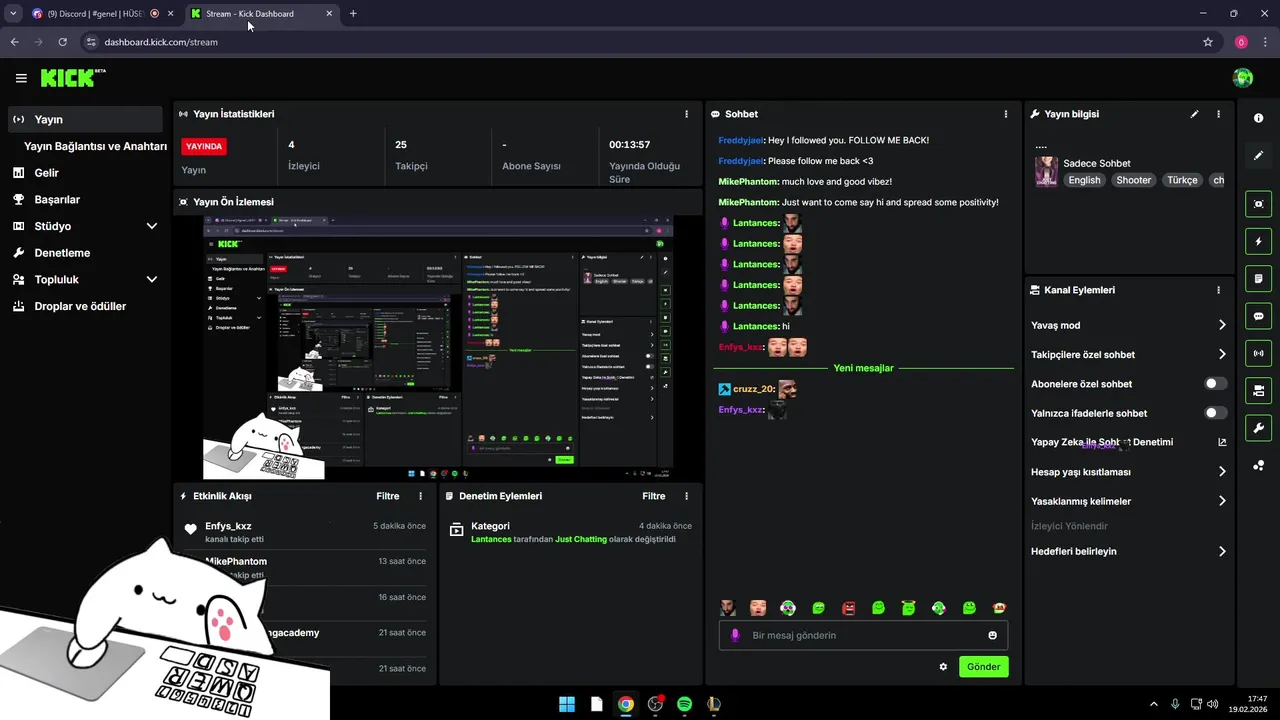Open the emoji picker in the chat input
The image size is (1280, 720).
coord(992,635)
